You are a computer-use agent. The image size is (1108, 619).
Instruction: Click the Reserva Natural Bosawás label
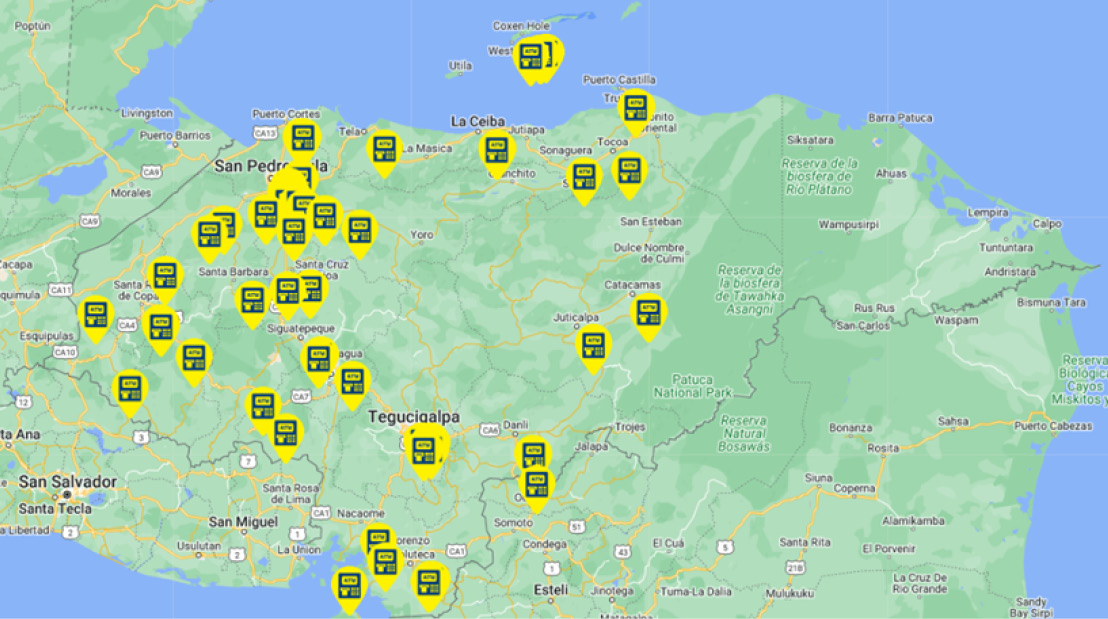(x=743, y=434)
